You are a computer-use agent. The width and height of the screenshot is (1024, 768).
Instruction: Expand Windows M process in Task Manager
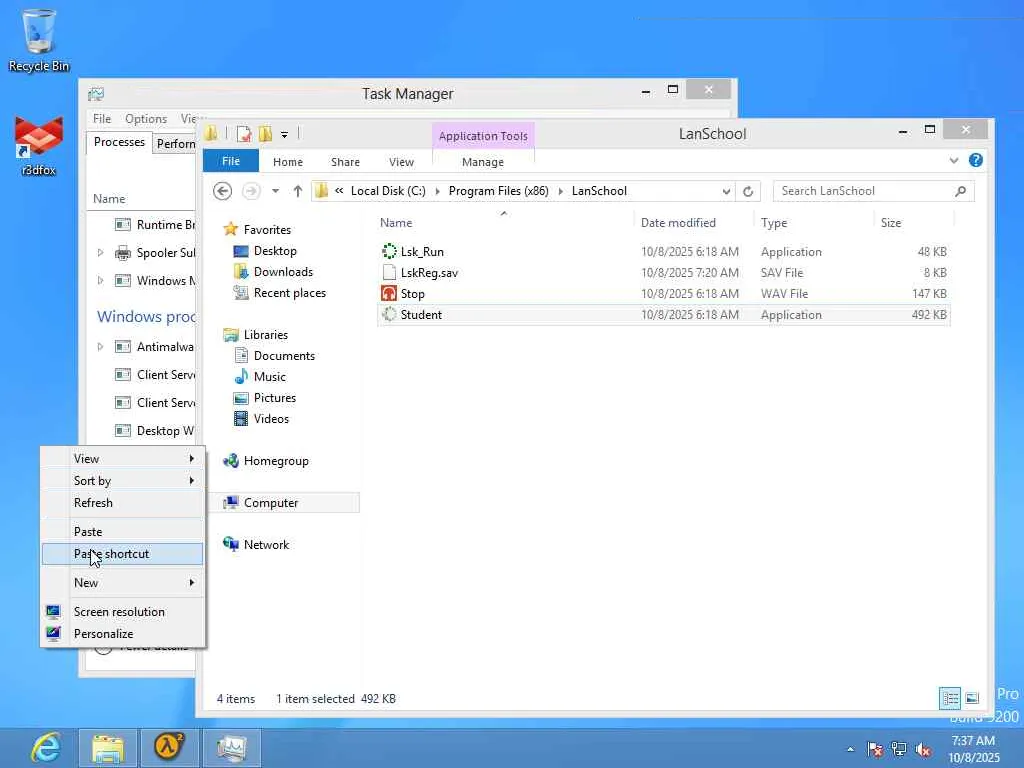[x=100, y=280]
